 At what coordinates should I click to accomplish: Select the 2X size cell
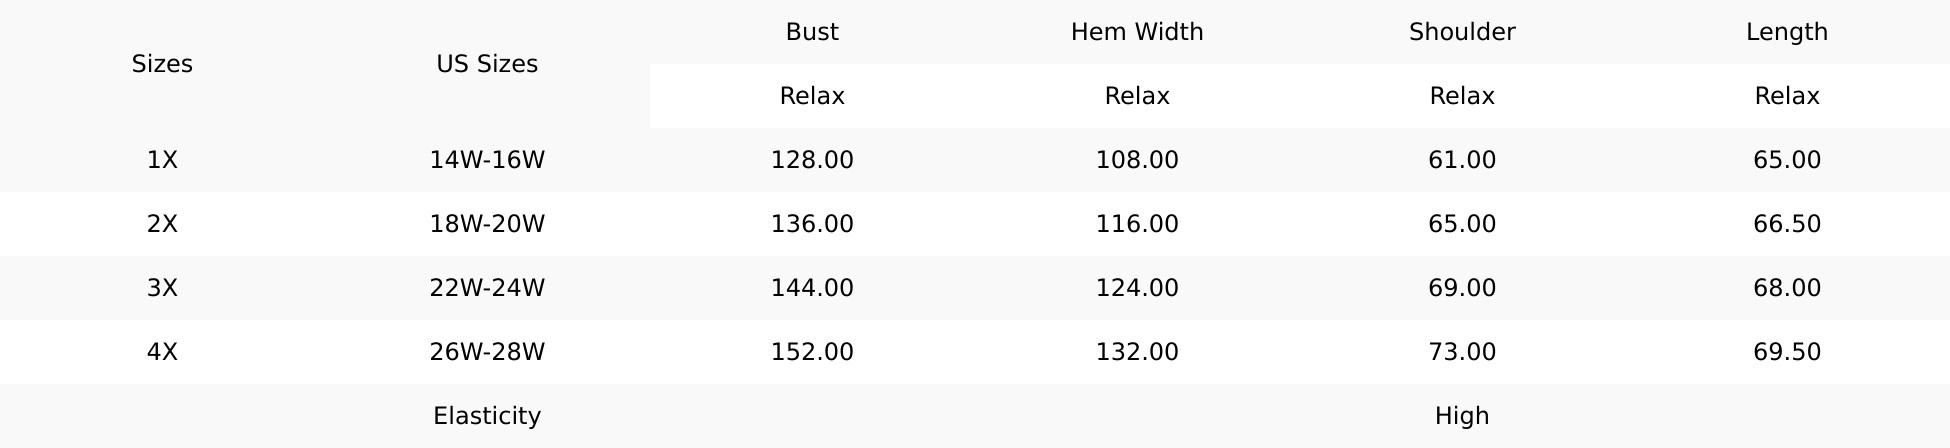point(162,224)
